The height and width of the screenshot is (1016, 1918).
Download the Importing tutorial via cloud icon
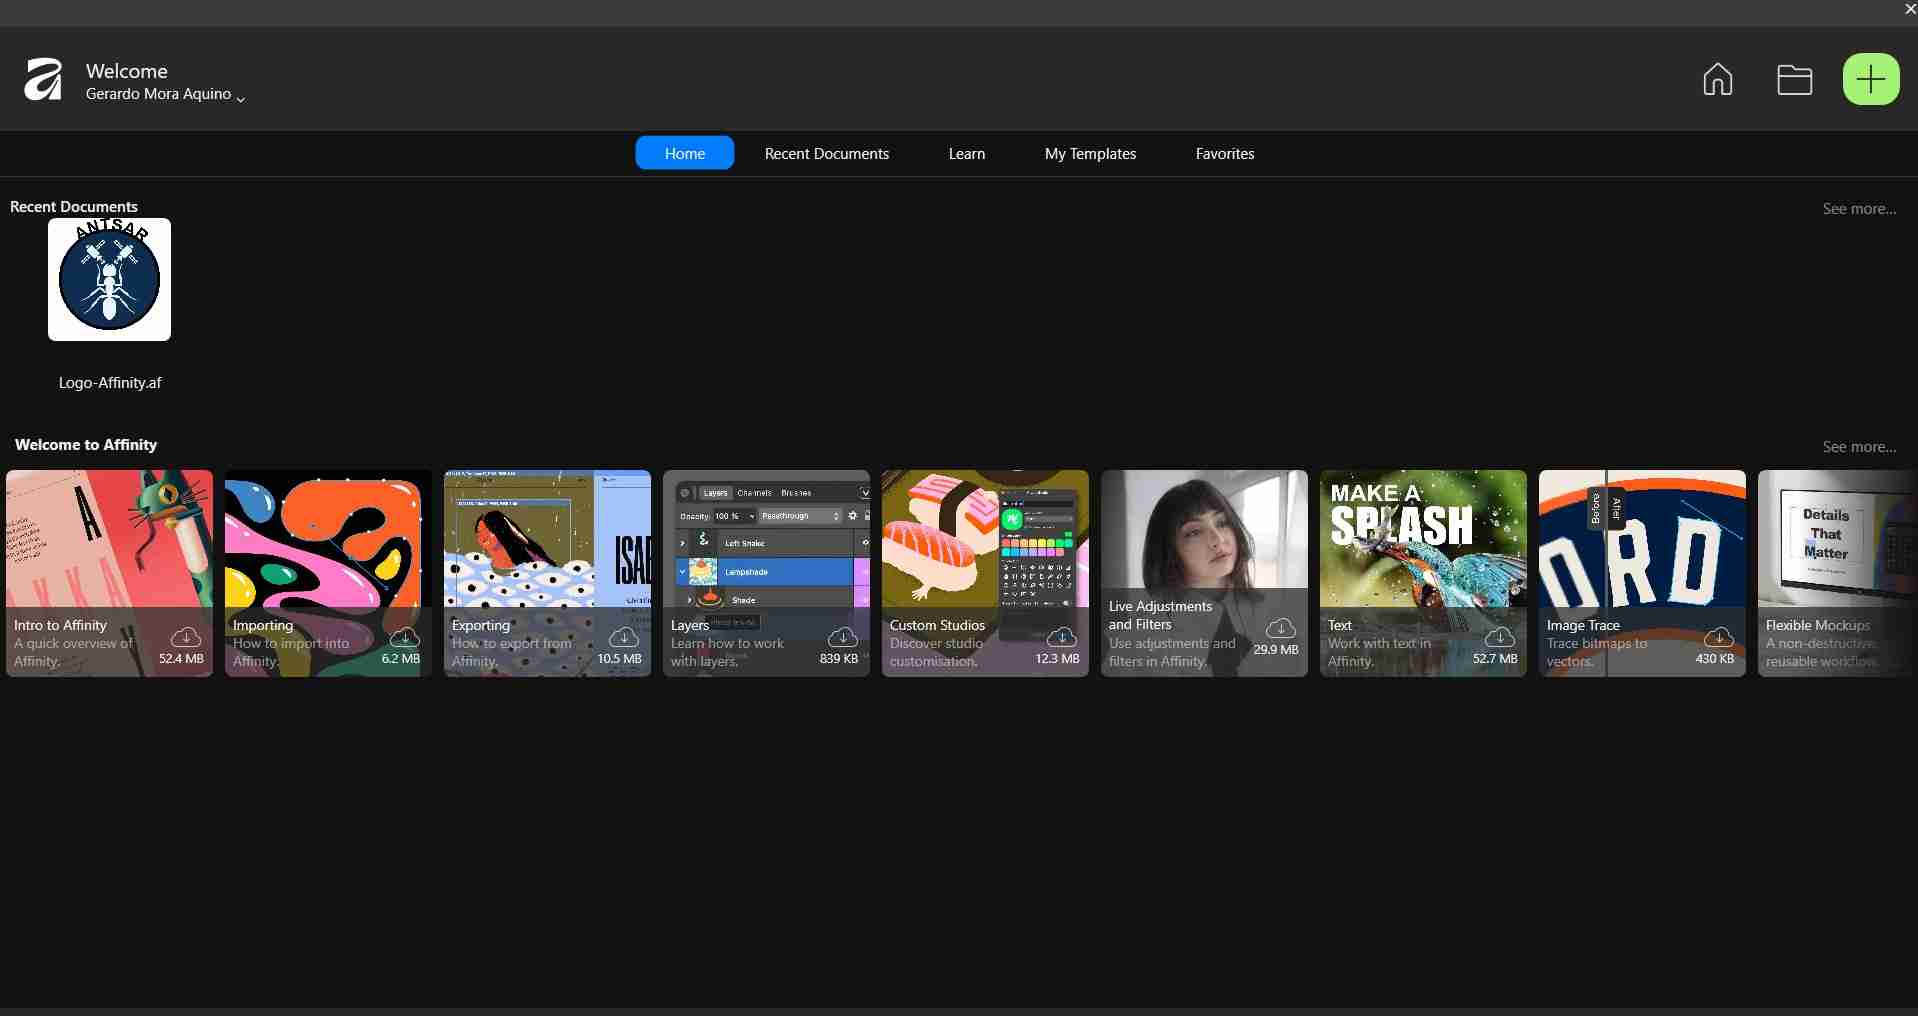404,636
